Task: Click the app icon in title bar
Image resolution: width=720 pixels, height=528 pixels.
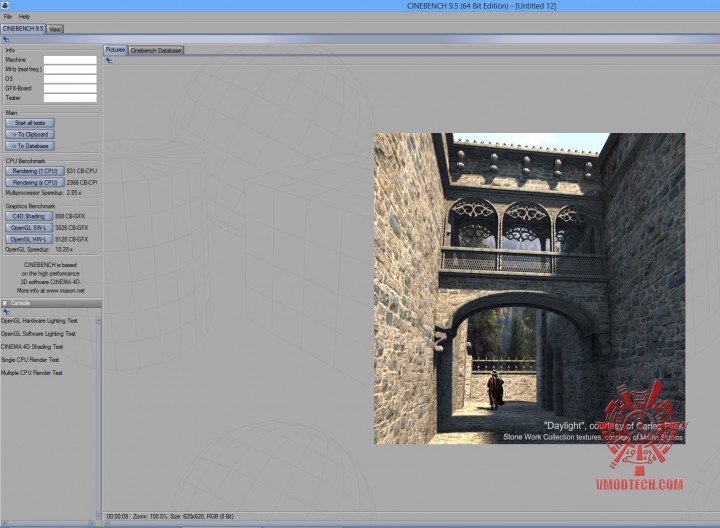Action: point(5,6)
